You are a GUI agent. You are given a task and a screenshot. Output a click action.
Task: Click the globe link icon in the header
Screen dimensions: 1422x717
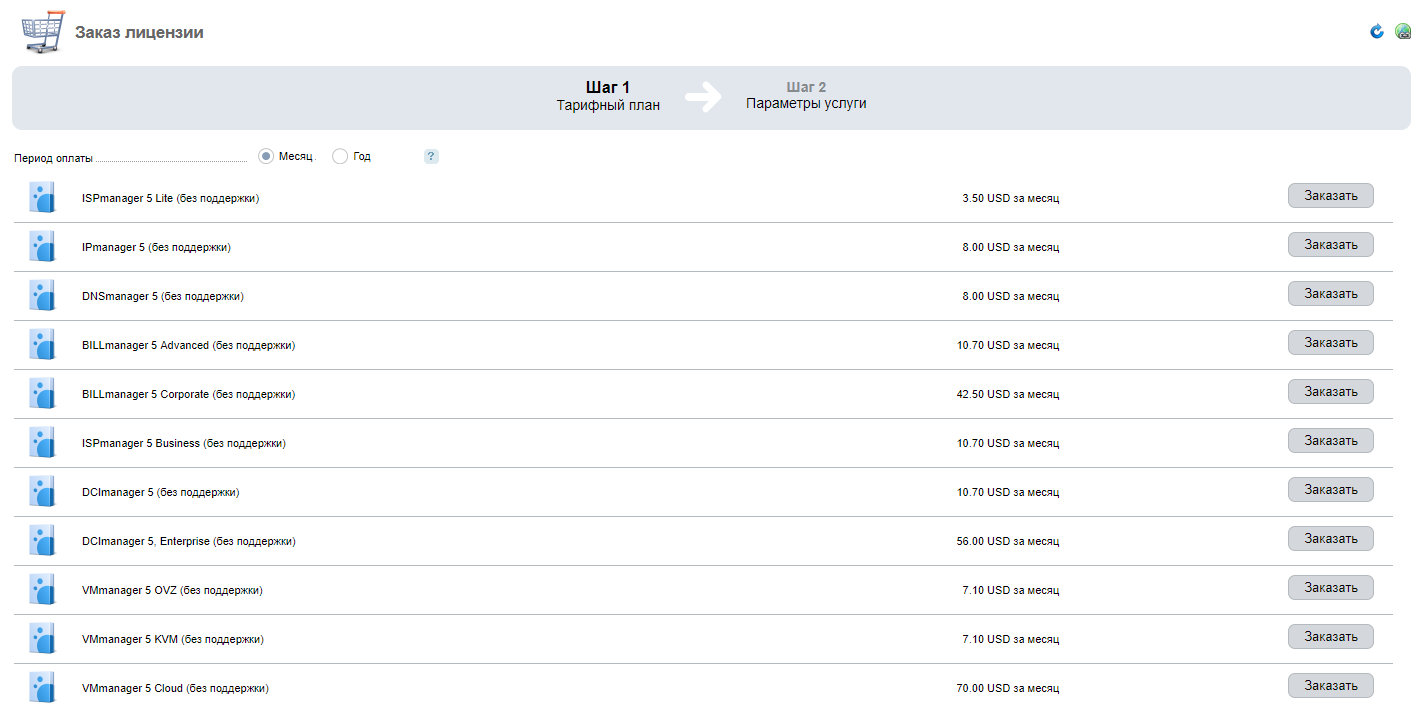pyautogui.click(x=1403, y=32)
